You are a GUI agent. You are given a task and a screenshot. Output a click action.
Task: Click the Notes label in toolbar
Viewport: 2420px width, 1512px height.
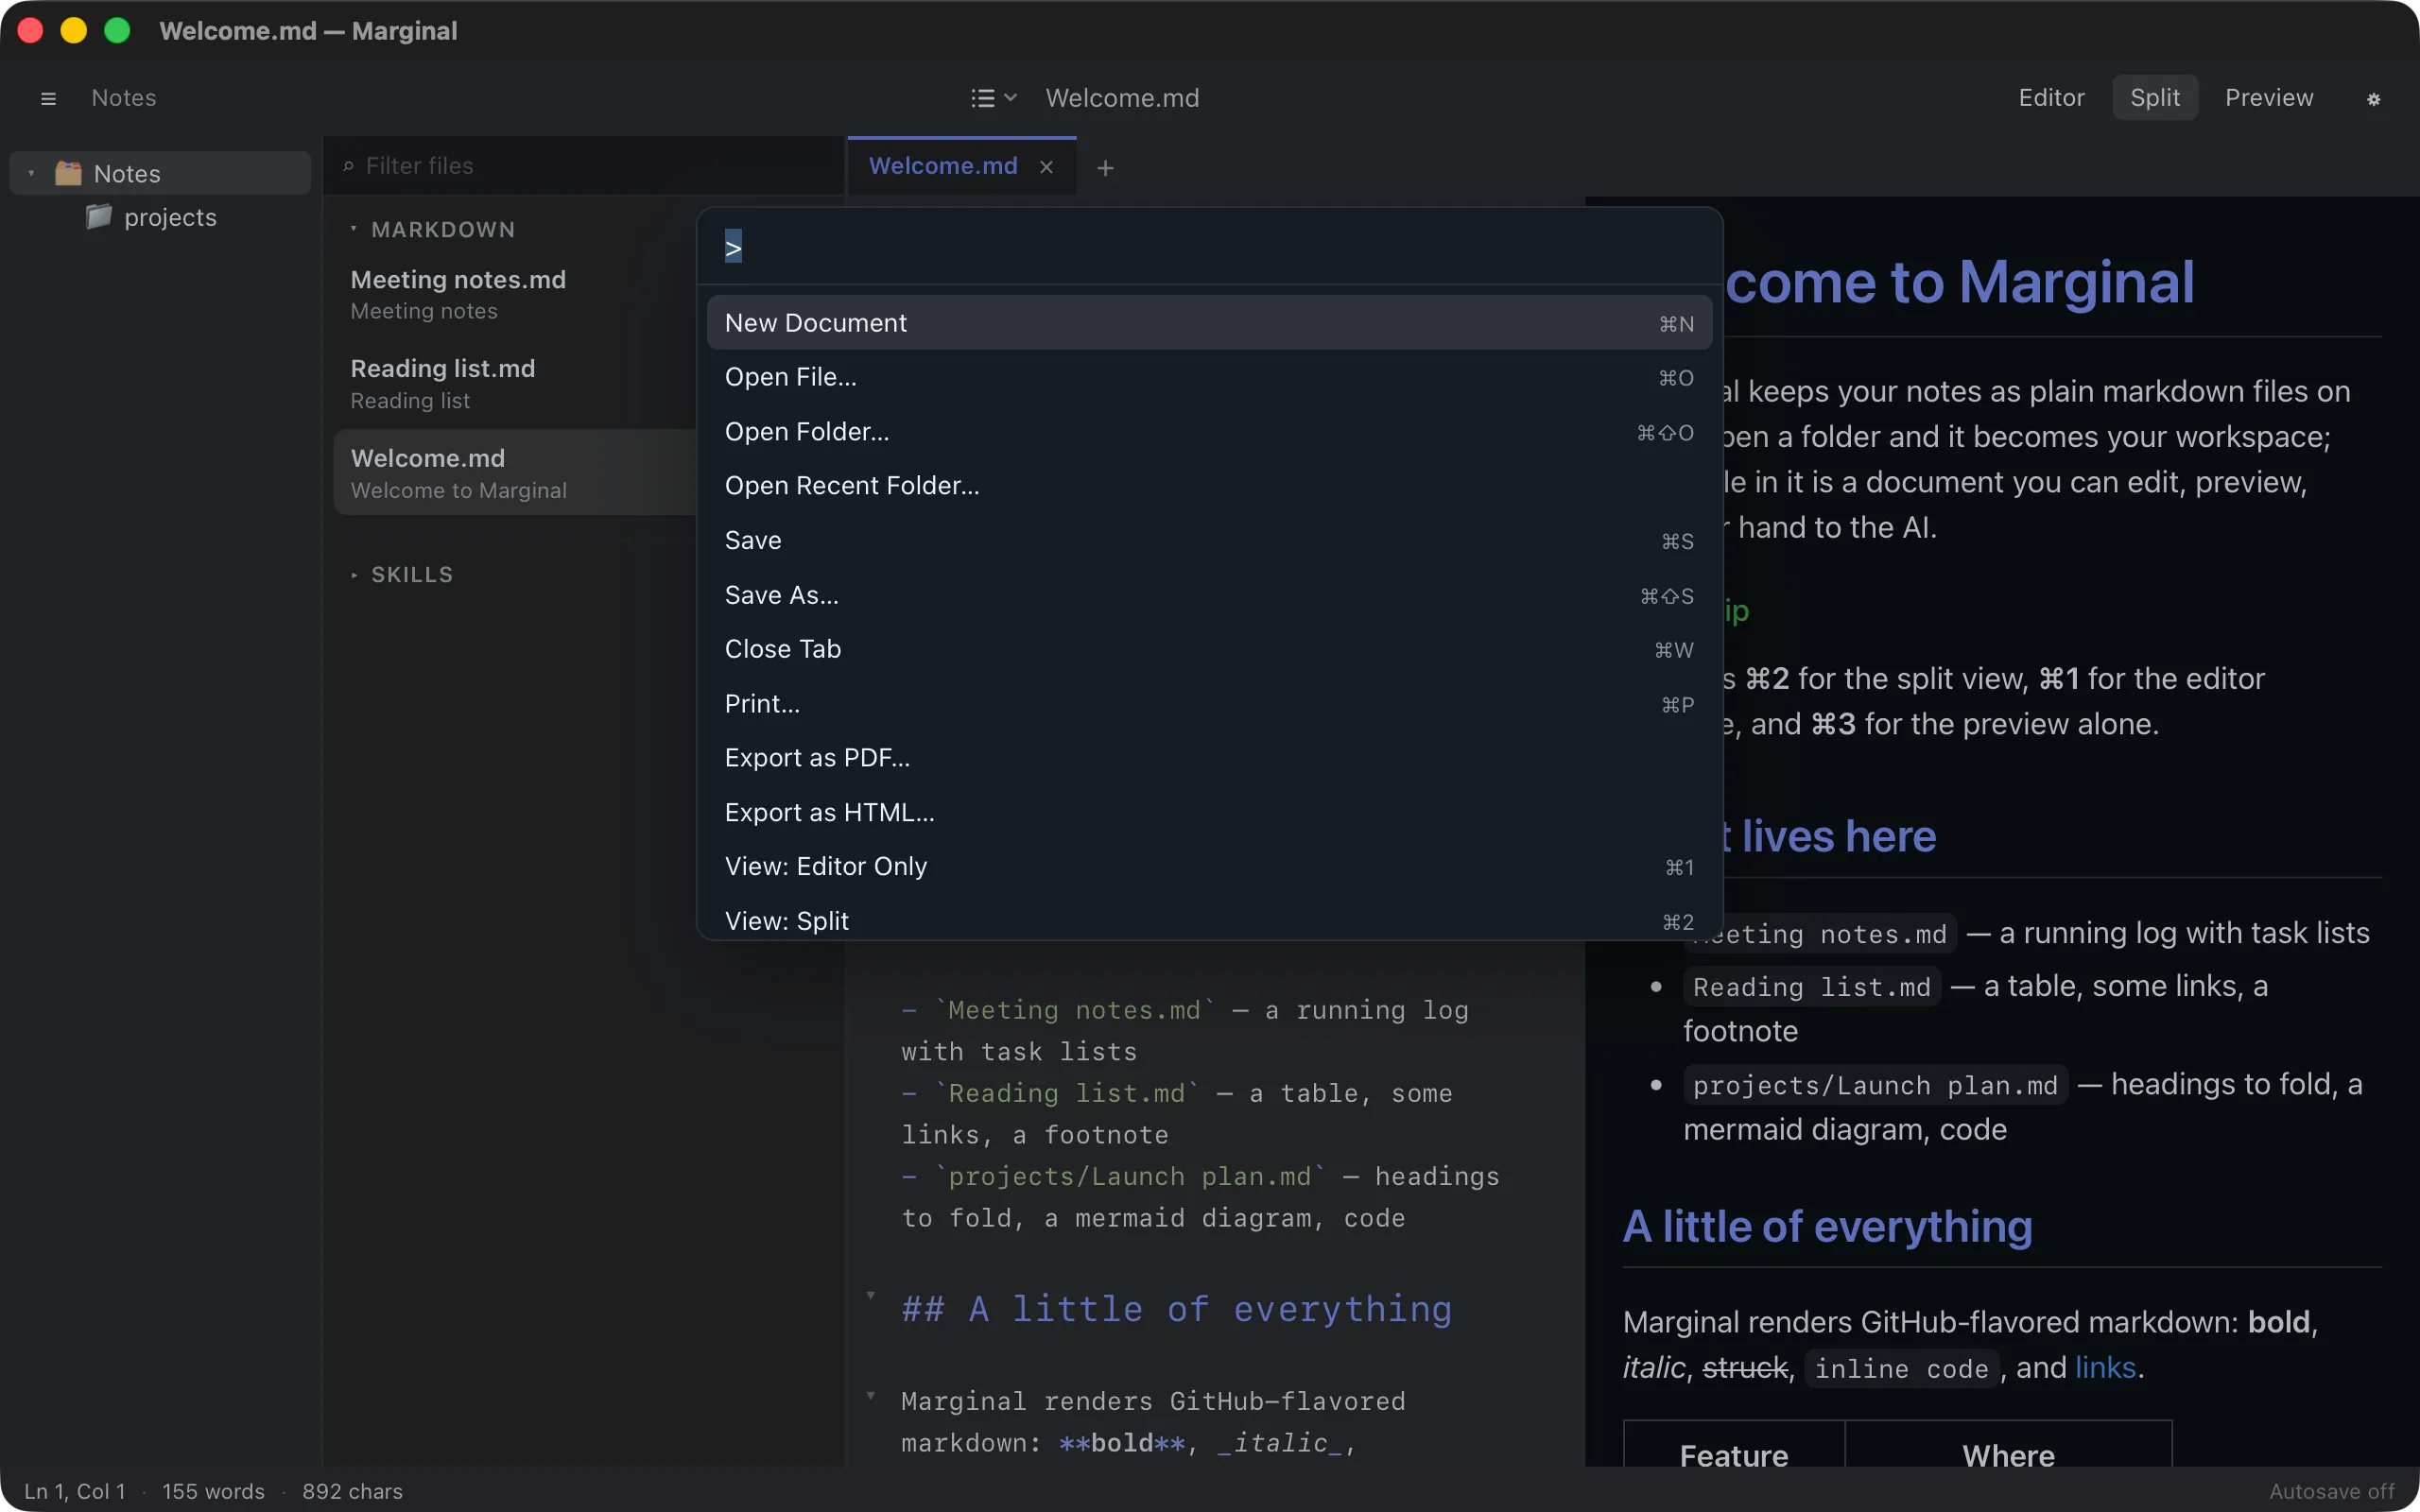(x=124, y=98)
